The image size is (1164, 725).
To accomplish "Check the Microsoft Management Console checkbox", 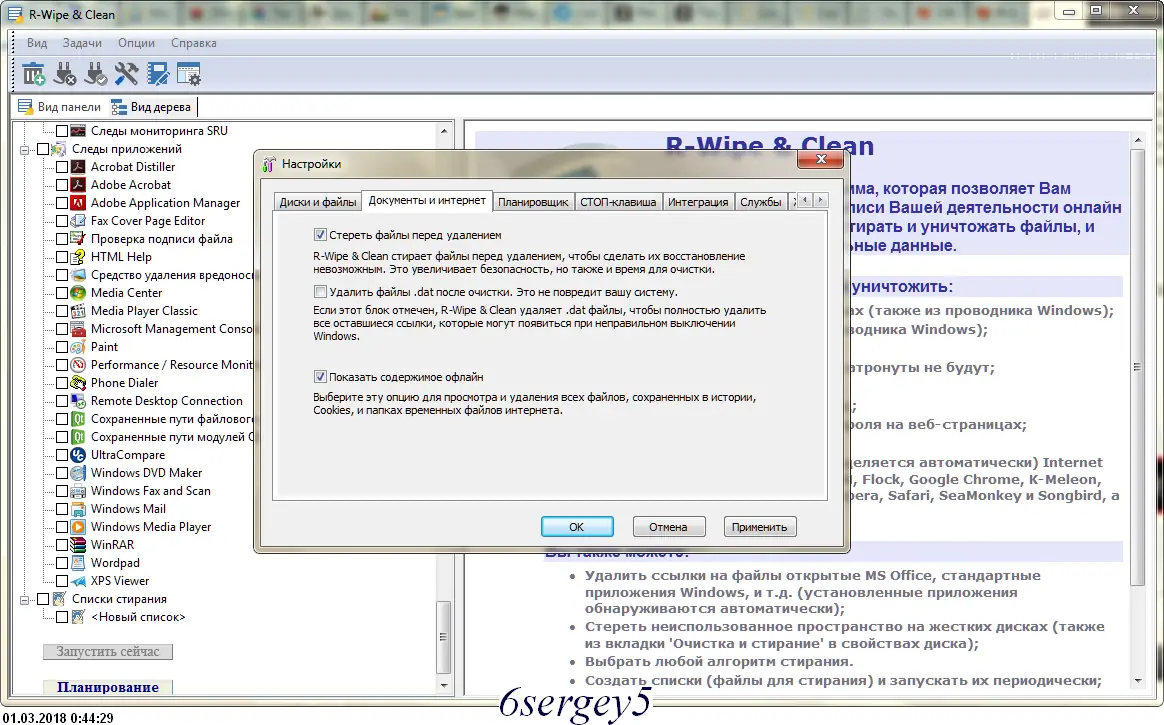I will click(62, 329).
